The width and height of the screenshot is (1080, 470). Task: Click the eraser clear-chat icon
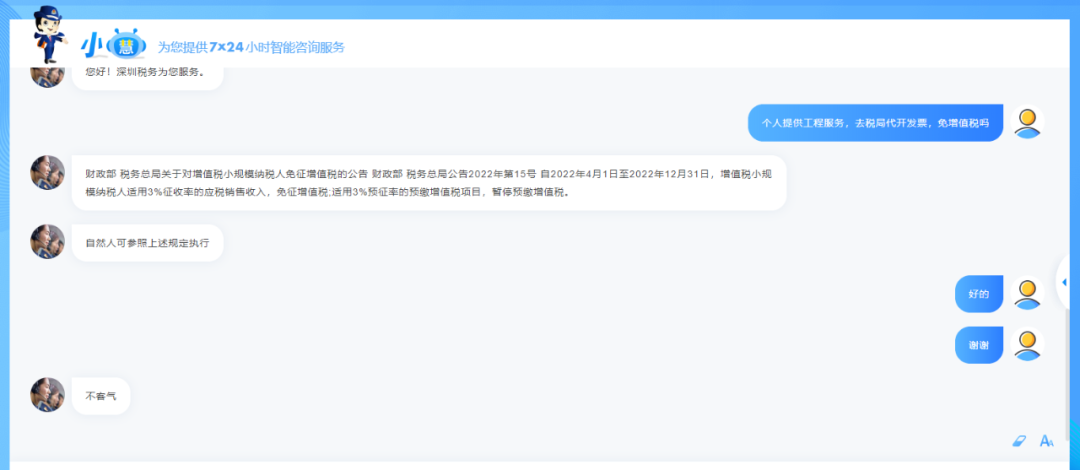[1019, 441]
